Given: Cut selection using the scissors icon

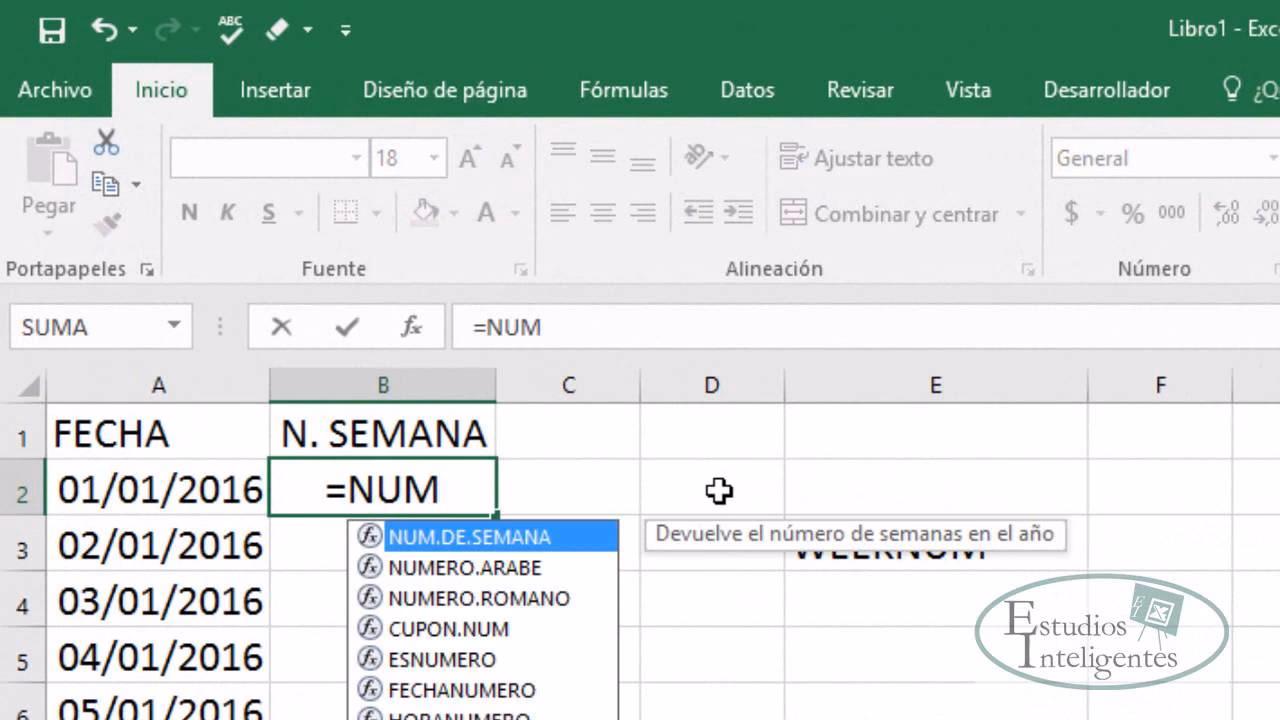Looking at the screenshot, I should click(108, 141).
